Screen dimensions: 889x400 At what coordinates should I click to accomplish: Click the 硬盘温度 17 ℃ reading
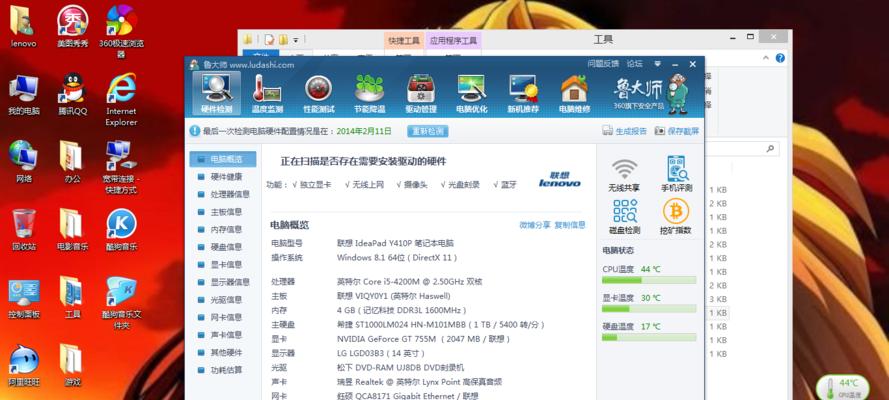(631, 327)
